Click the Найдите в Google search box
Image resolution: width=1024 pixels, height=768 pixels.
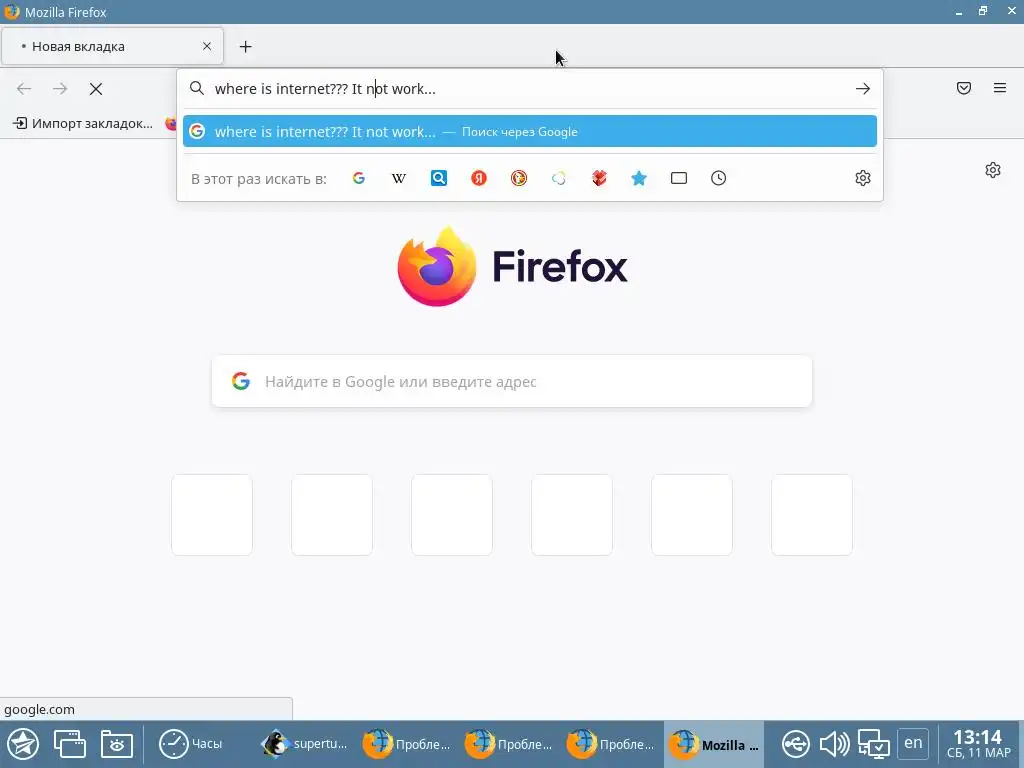[x=512, y=381]
